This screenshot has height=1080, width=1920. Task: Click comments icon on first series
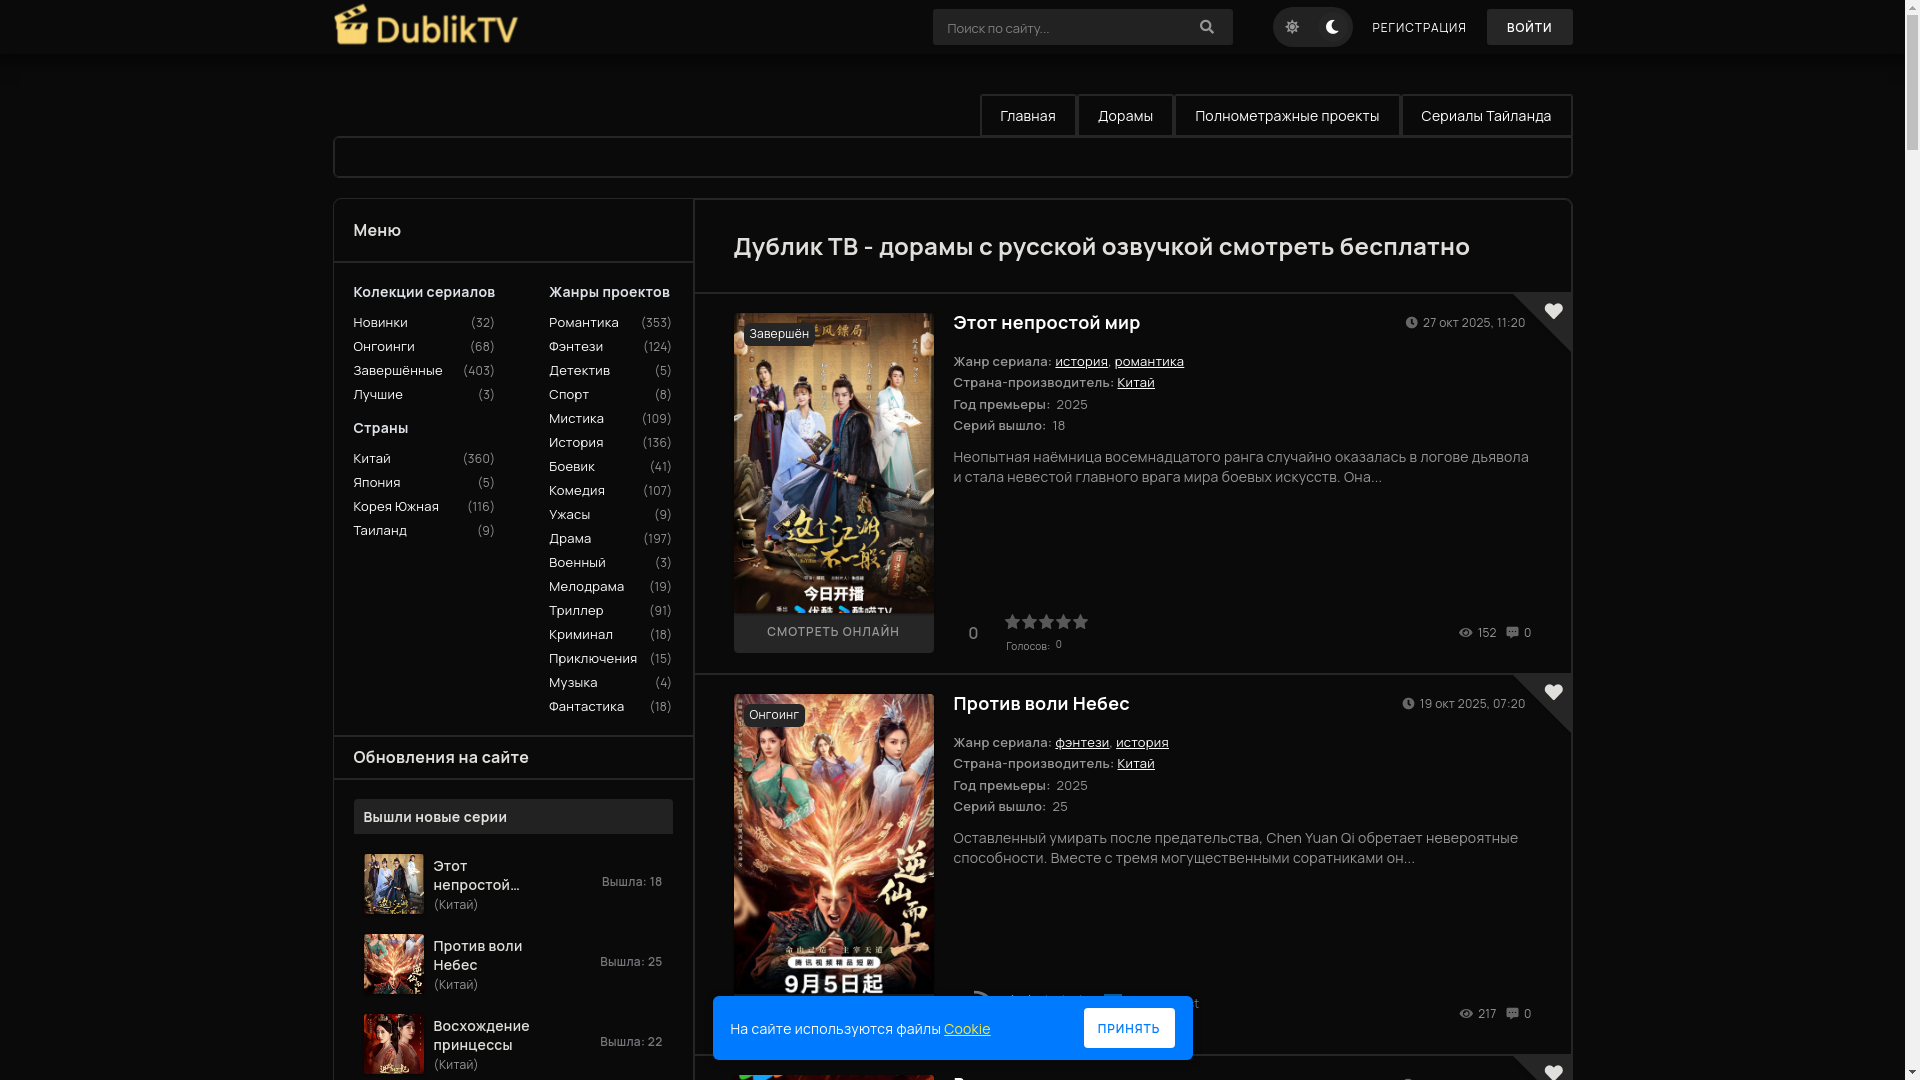(1512, 632)
